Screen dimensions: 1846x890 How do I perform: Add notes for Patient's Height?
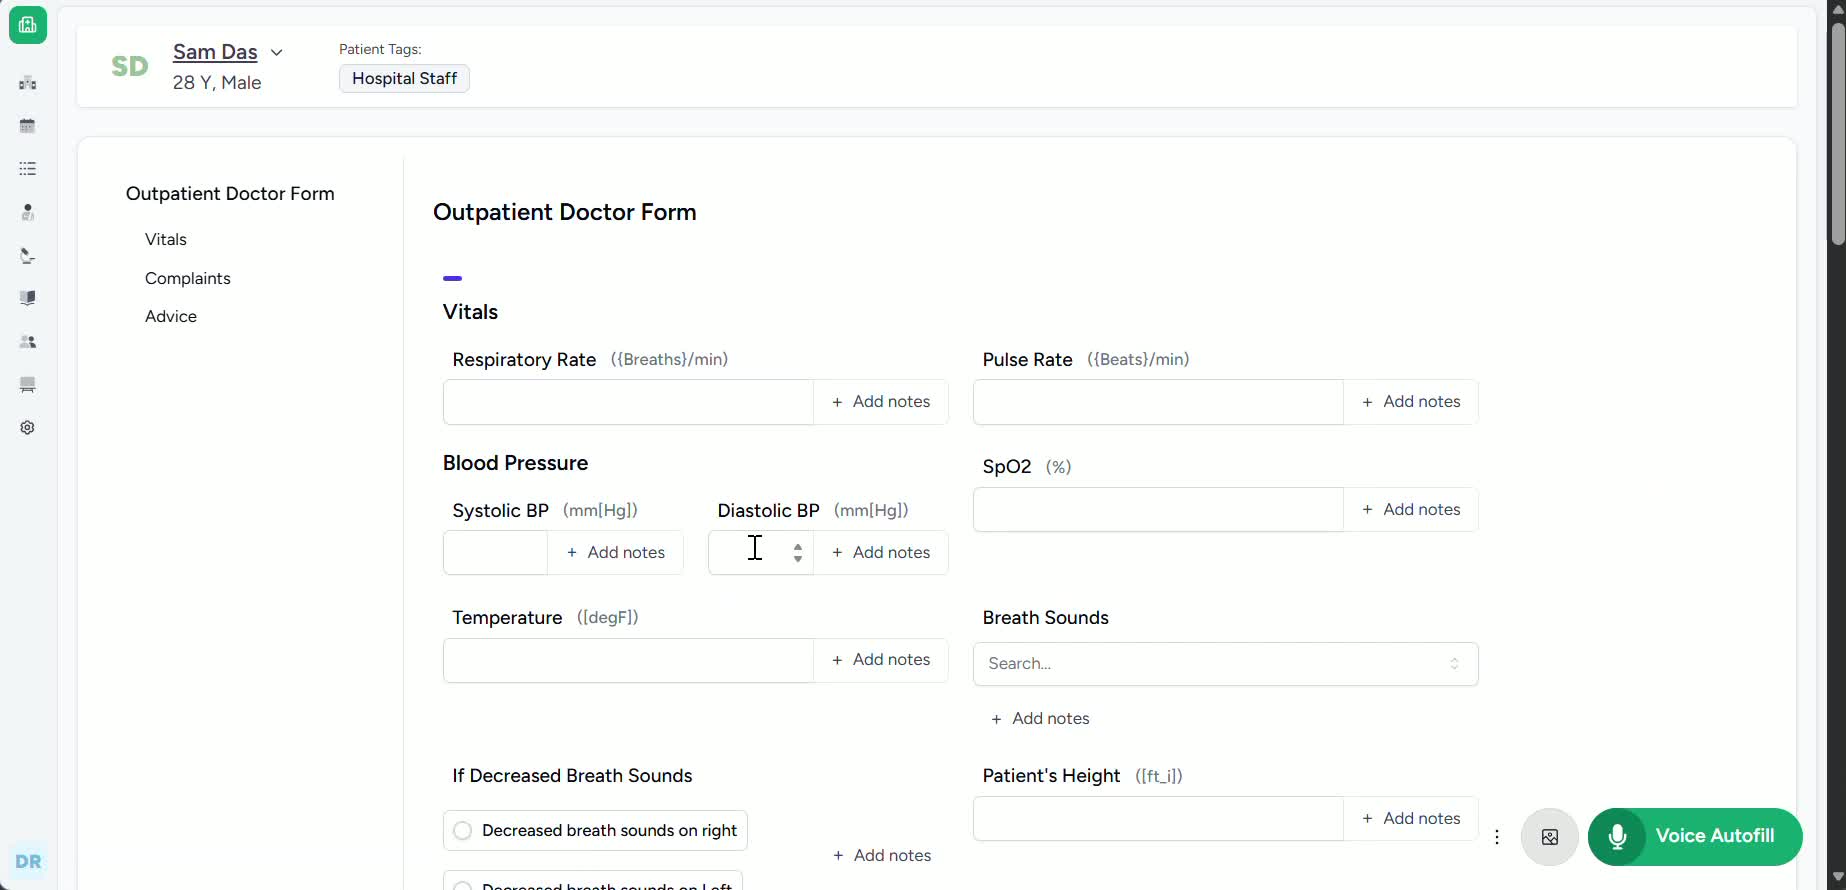click(1411, 819)
